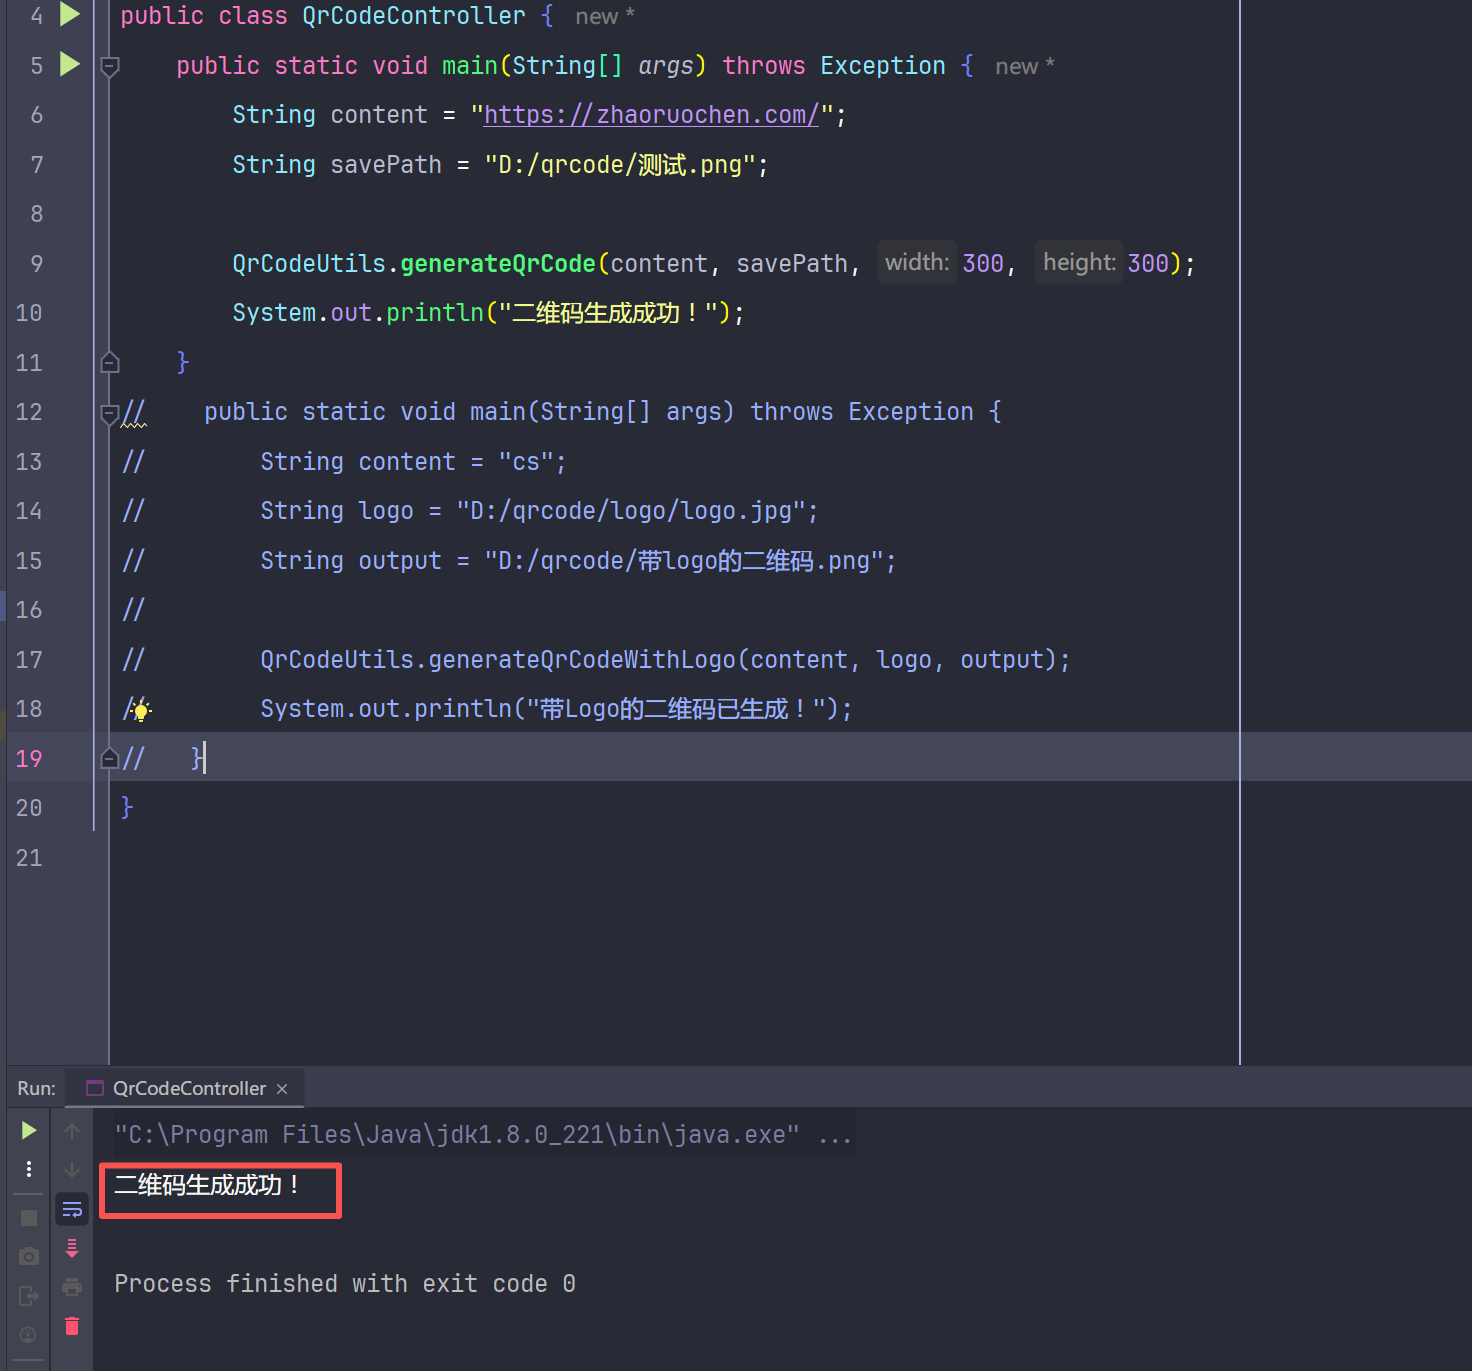Open the three-dot more actions menu in Run panel
This screenshot has height=1371, width=1472.
pos(29,1169)
